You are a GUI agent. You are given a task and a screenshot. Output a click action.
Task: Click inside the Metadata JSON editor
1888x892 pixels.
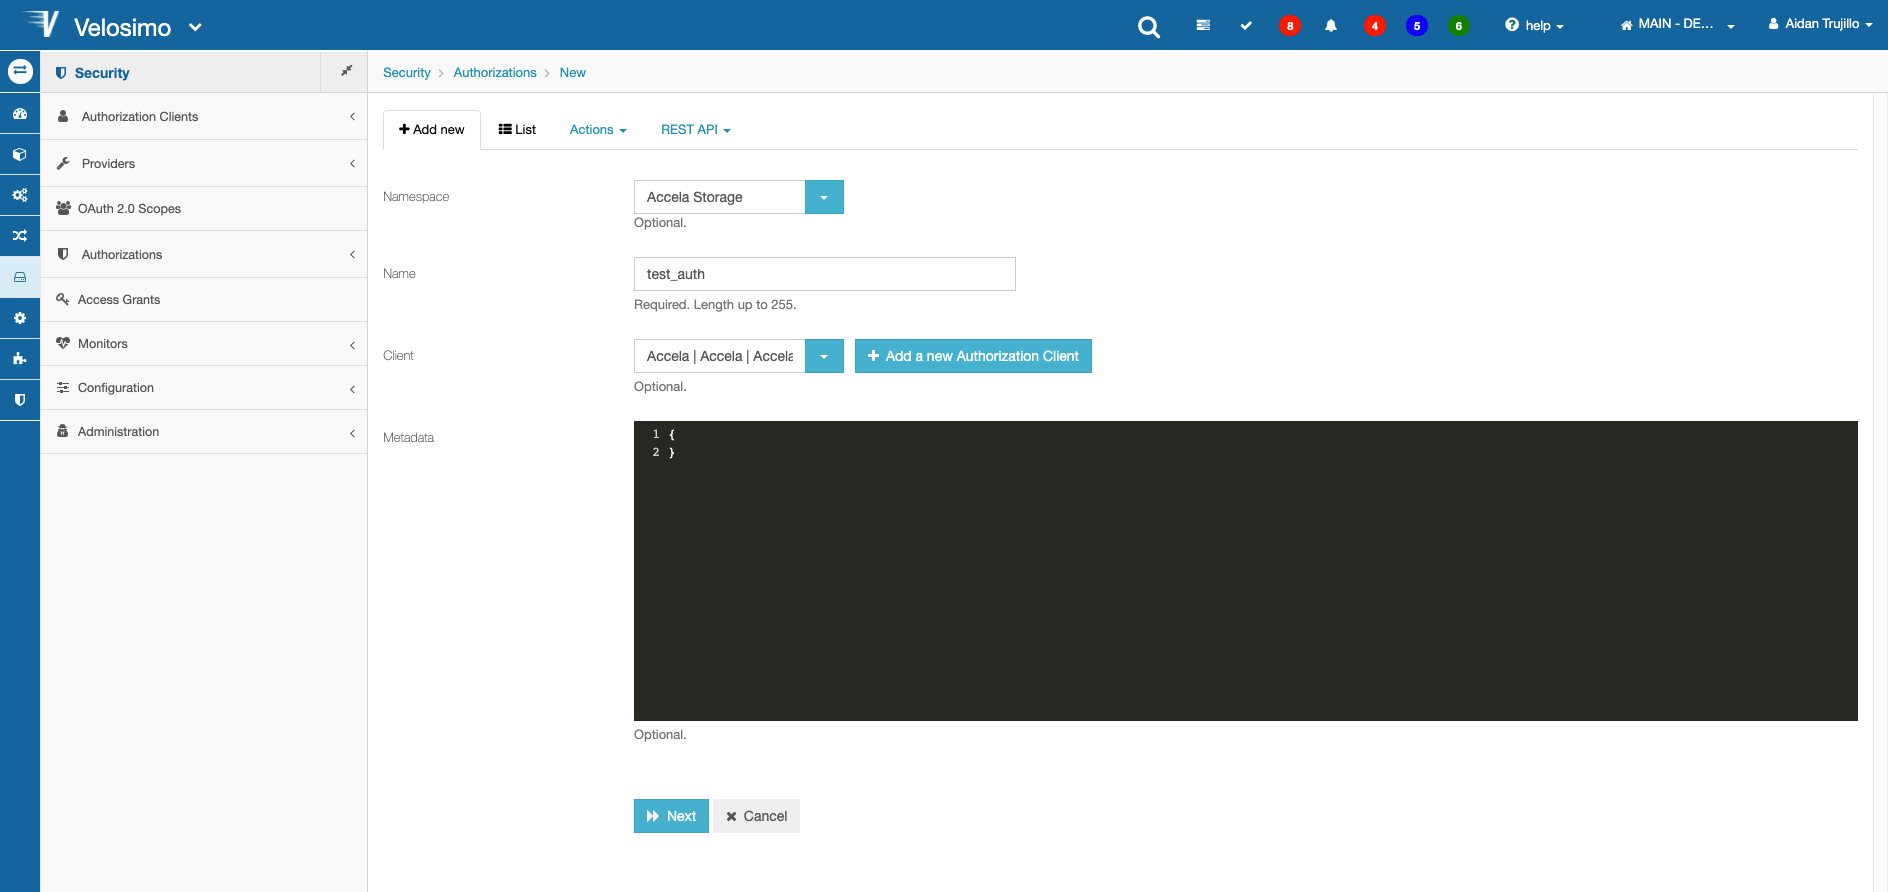(1246, 571)
